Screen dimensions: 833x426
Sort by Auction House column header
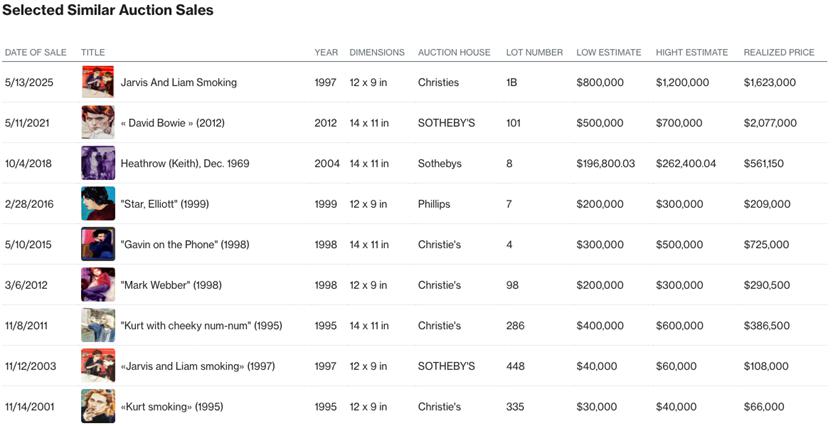click(454, 52)
